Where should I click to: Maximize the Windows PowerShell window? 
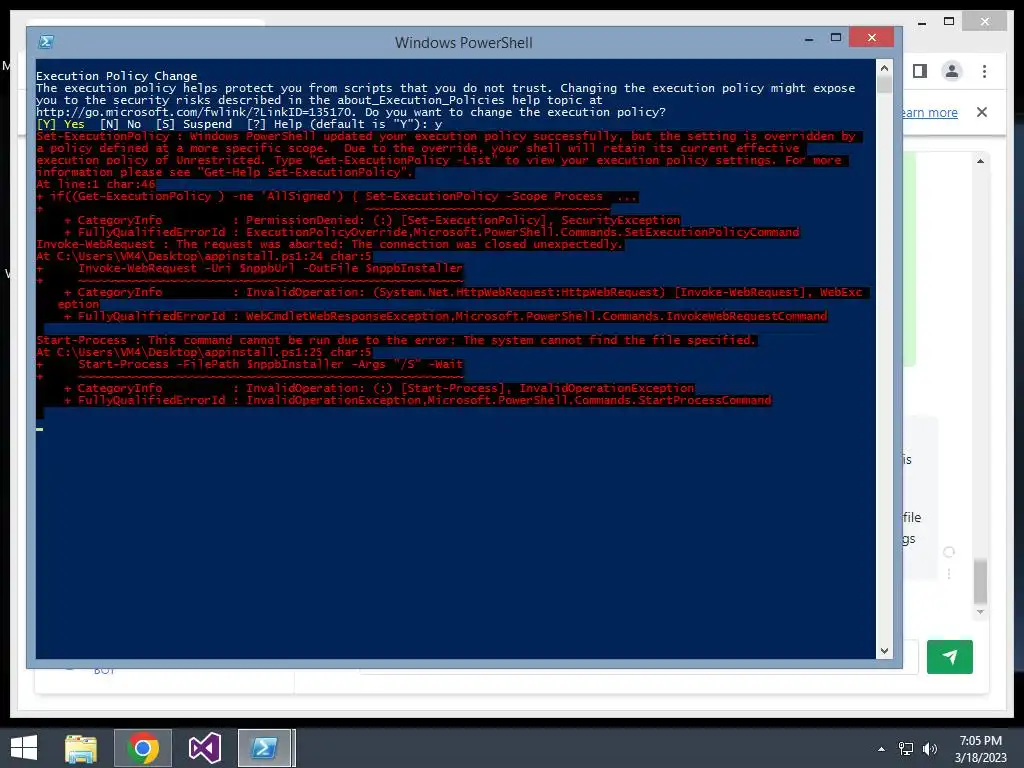point(835,38)
